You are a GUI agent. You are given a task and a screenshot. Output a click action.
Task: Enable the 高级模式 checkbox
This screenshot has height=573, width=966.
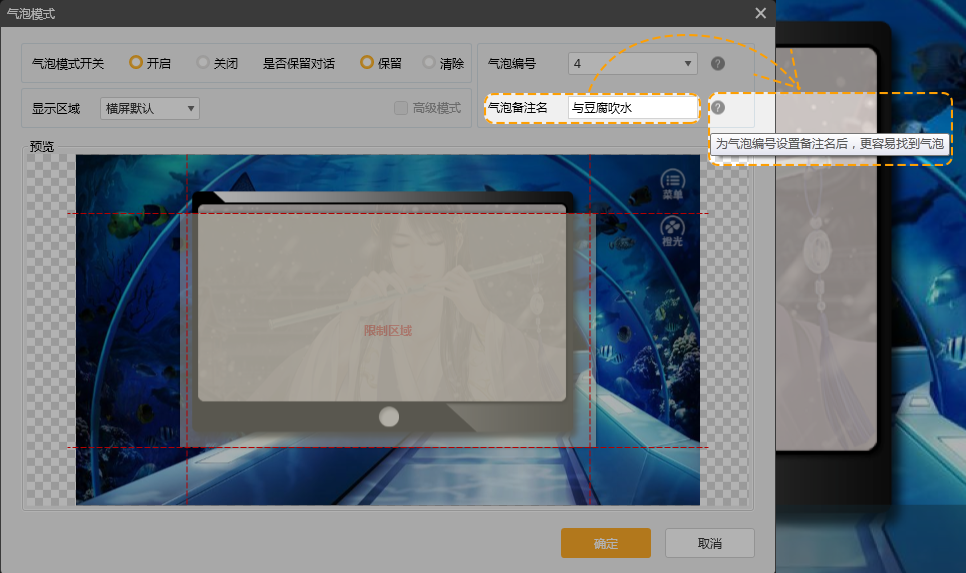click(401, 108)
